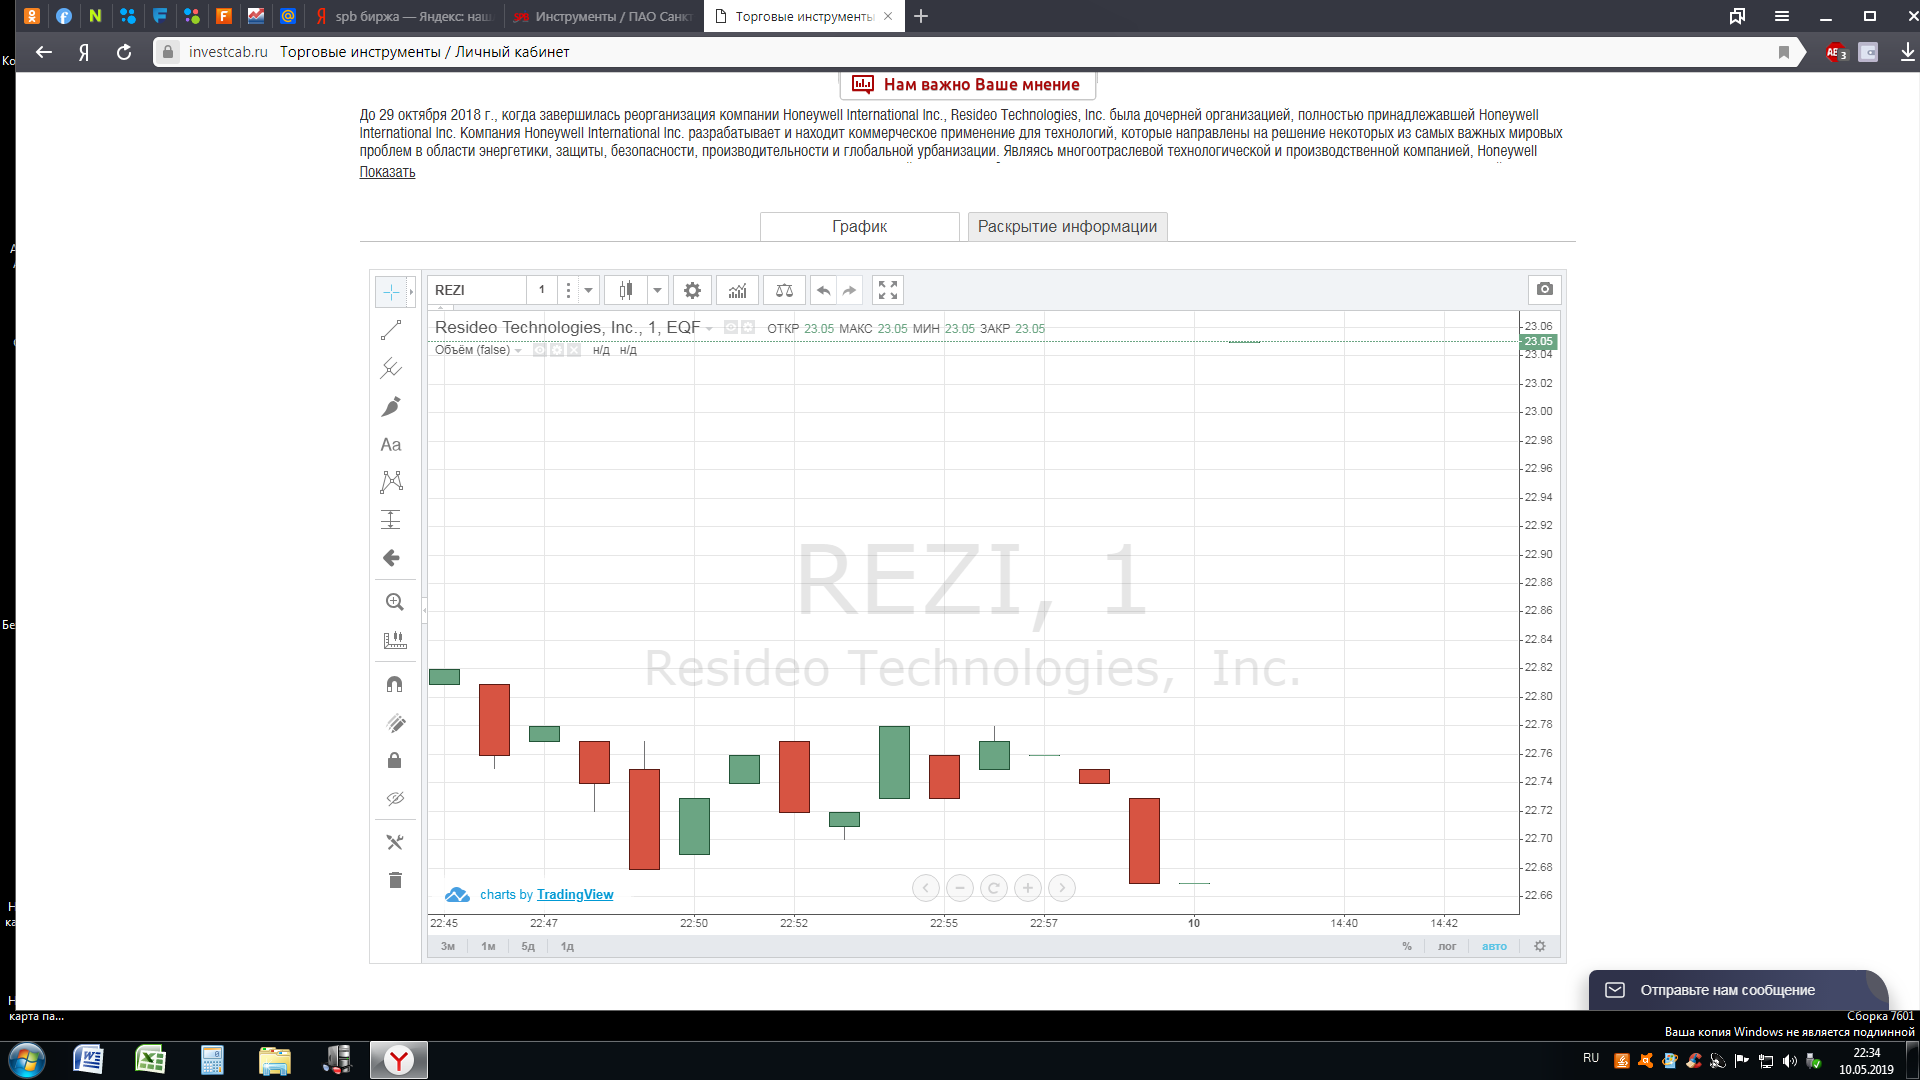This screenshot has height=1080, width=1920.
Task: Toggle hide all drawing tools
Action: pos(395,798)
